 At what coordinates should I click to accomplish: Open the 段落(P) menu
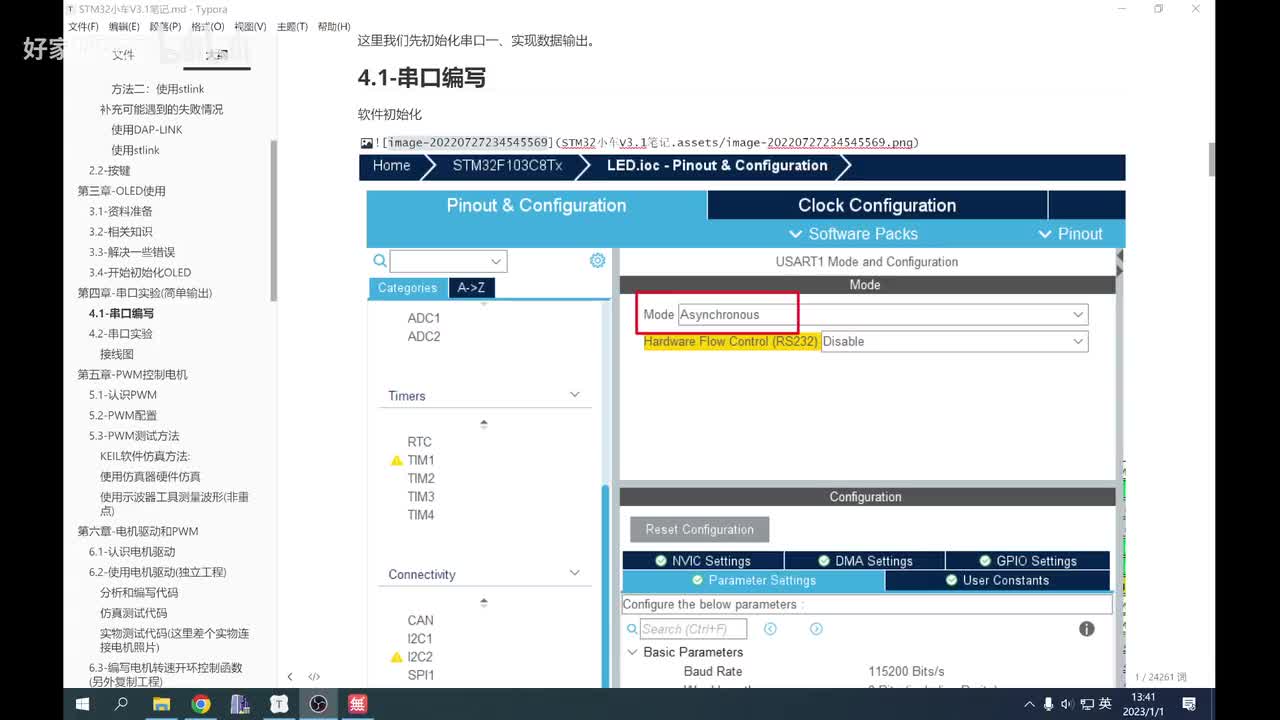click(166, 27)
